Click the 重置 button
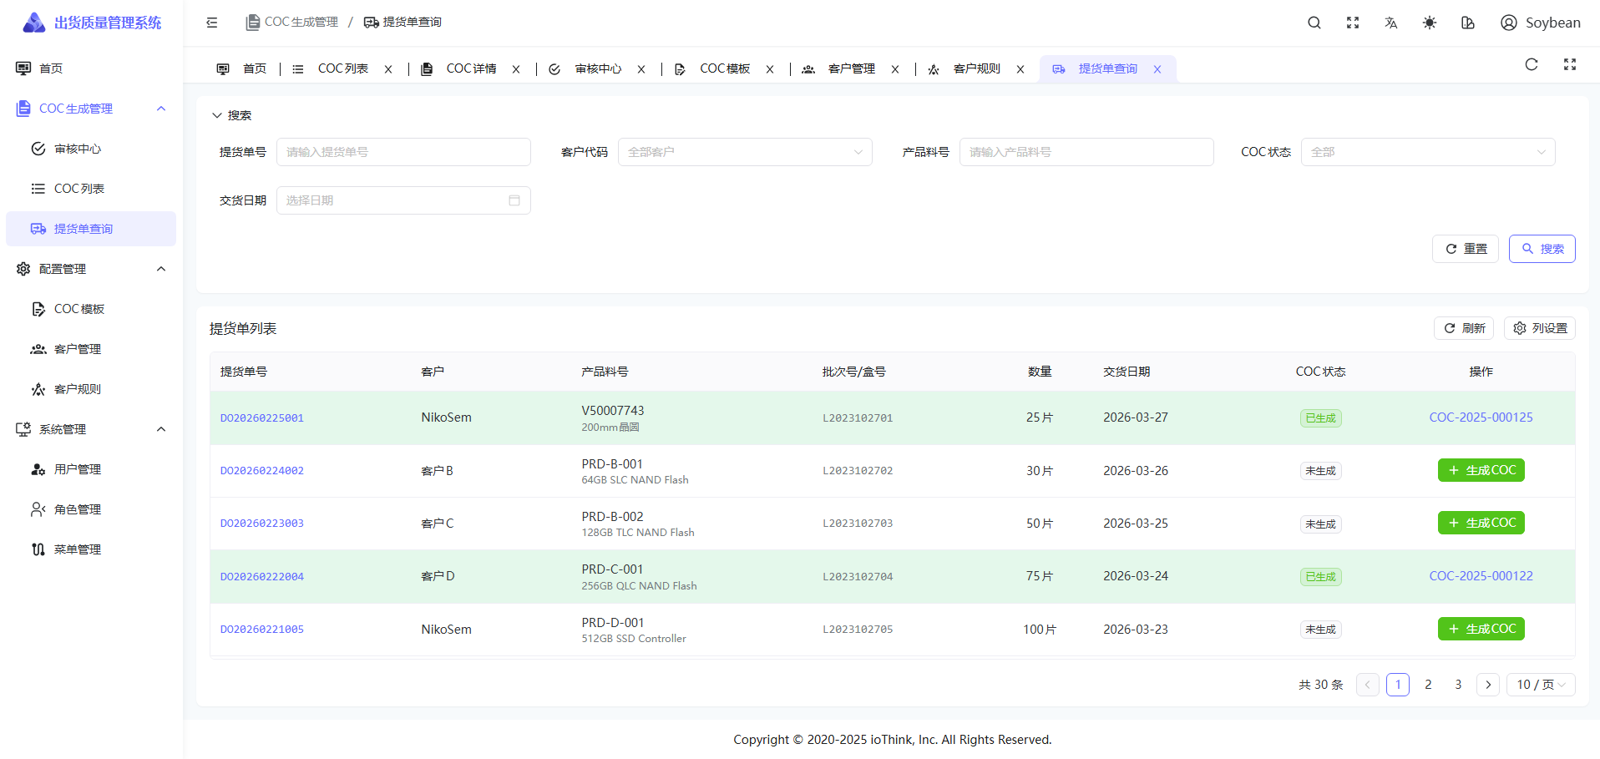Viewport: 1600px width, 759px height. tap(1465, 249)
